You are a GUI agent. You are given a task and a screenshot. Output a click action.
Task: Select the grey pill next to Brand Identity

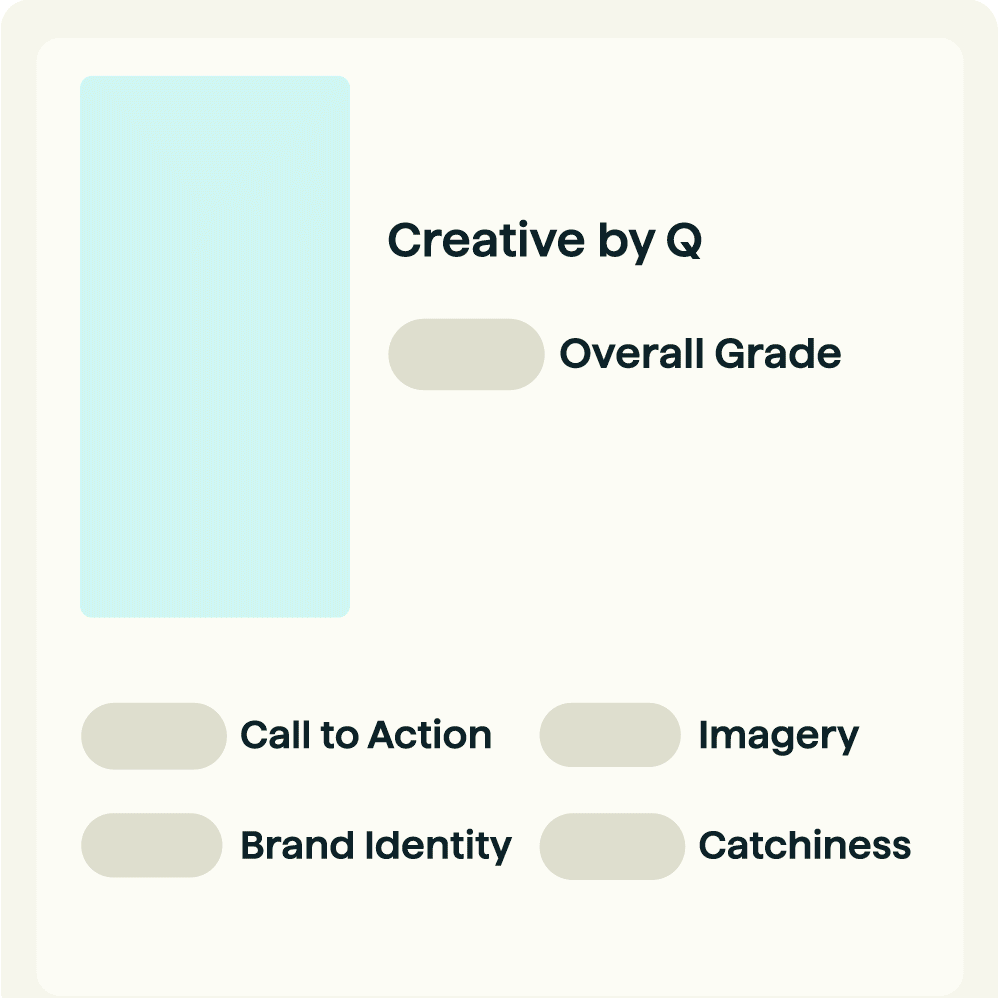coord(151,845)
